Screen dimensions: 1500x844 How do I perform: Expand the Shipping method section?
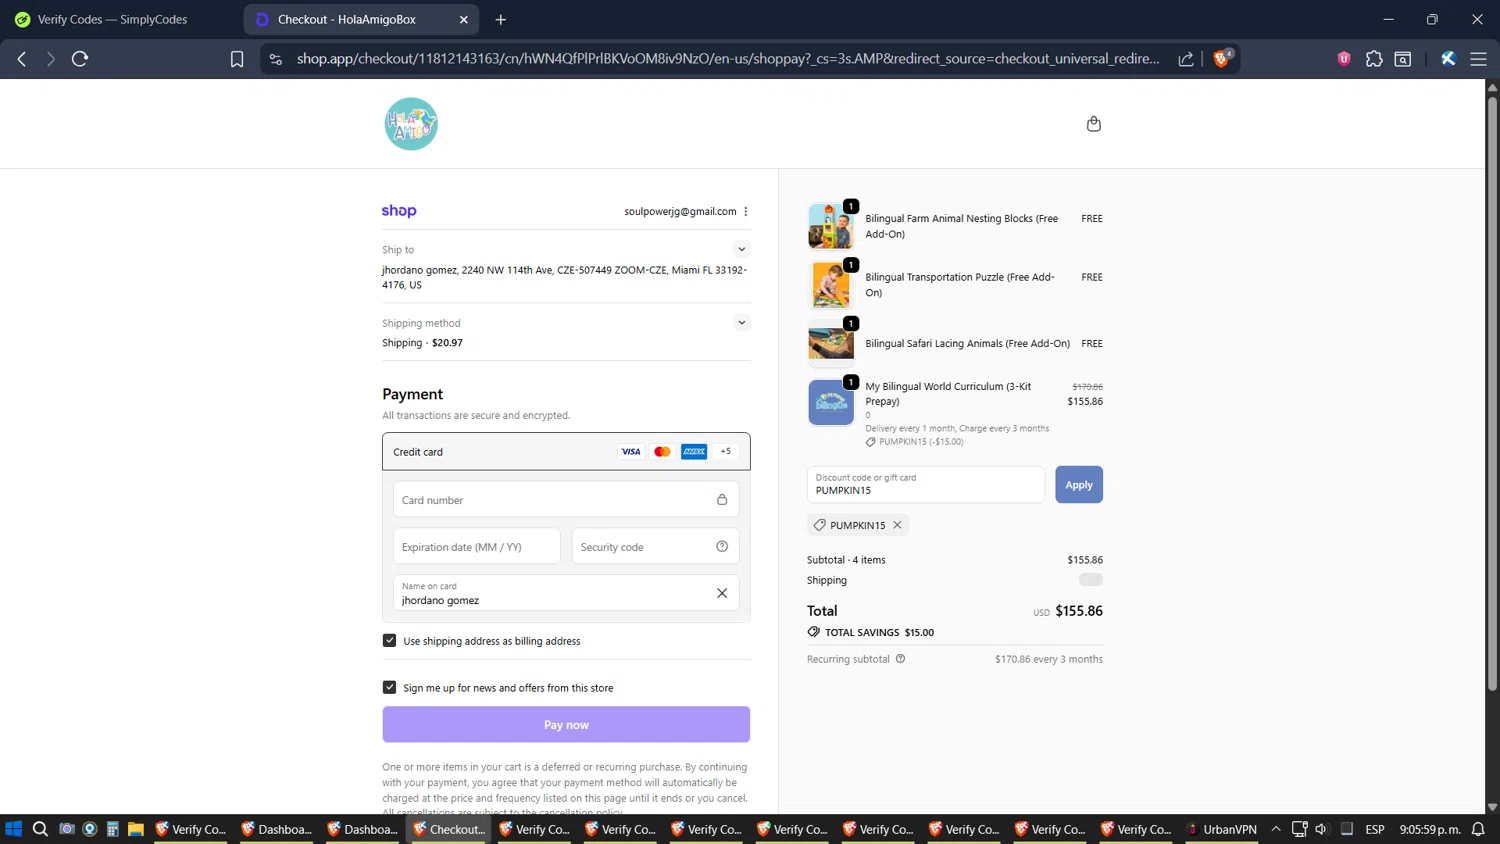point(741,322)
